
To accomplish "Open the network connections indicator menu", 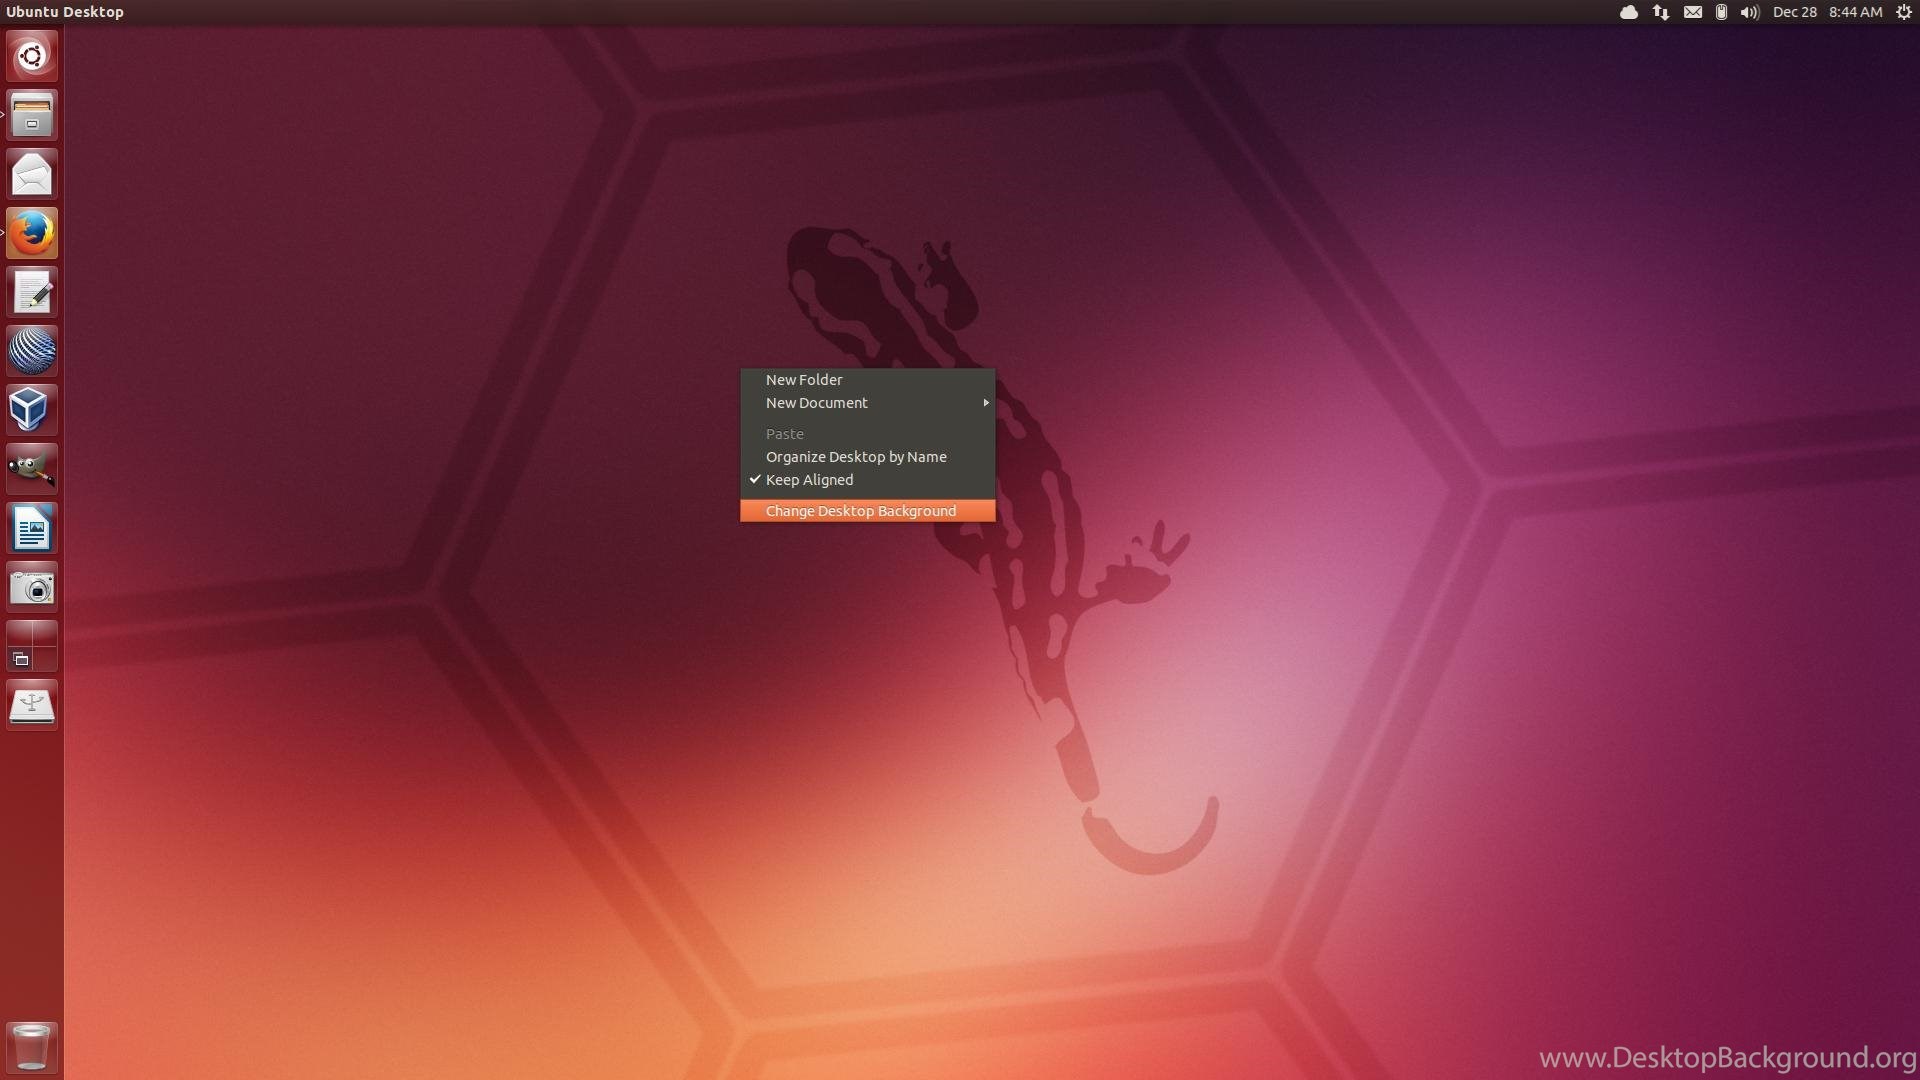I will tap(1661, 12).
